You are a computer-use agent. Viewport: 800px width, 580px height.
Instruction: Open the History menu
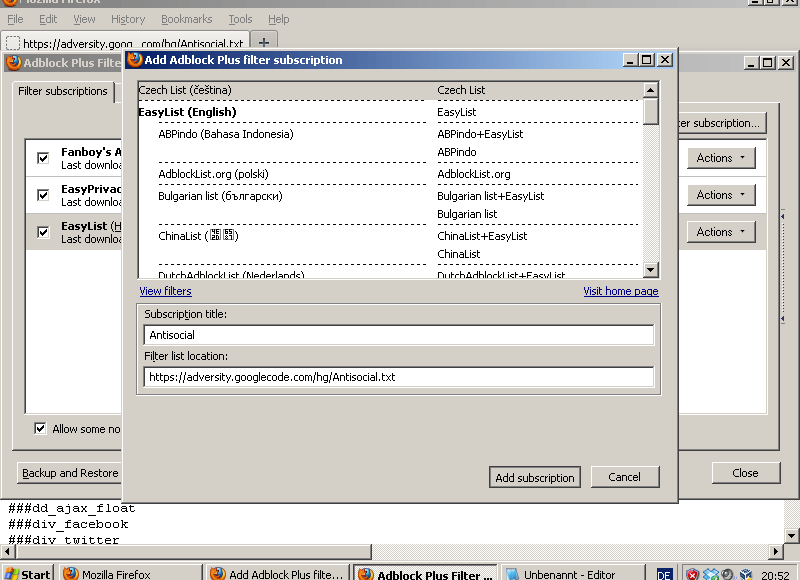128,19
